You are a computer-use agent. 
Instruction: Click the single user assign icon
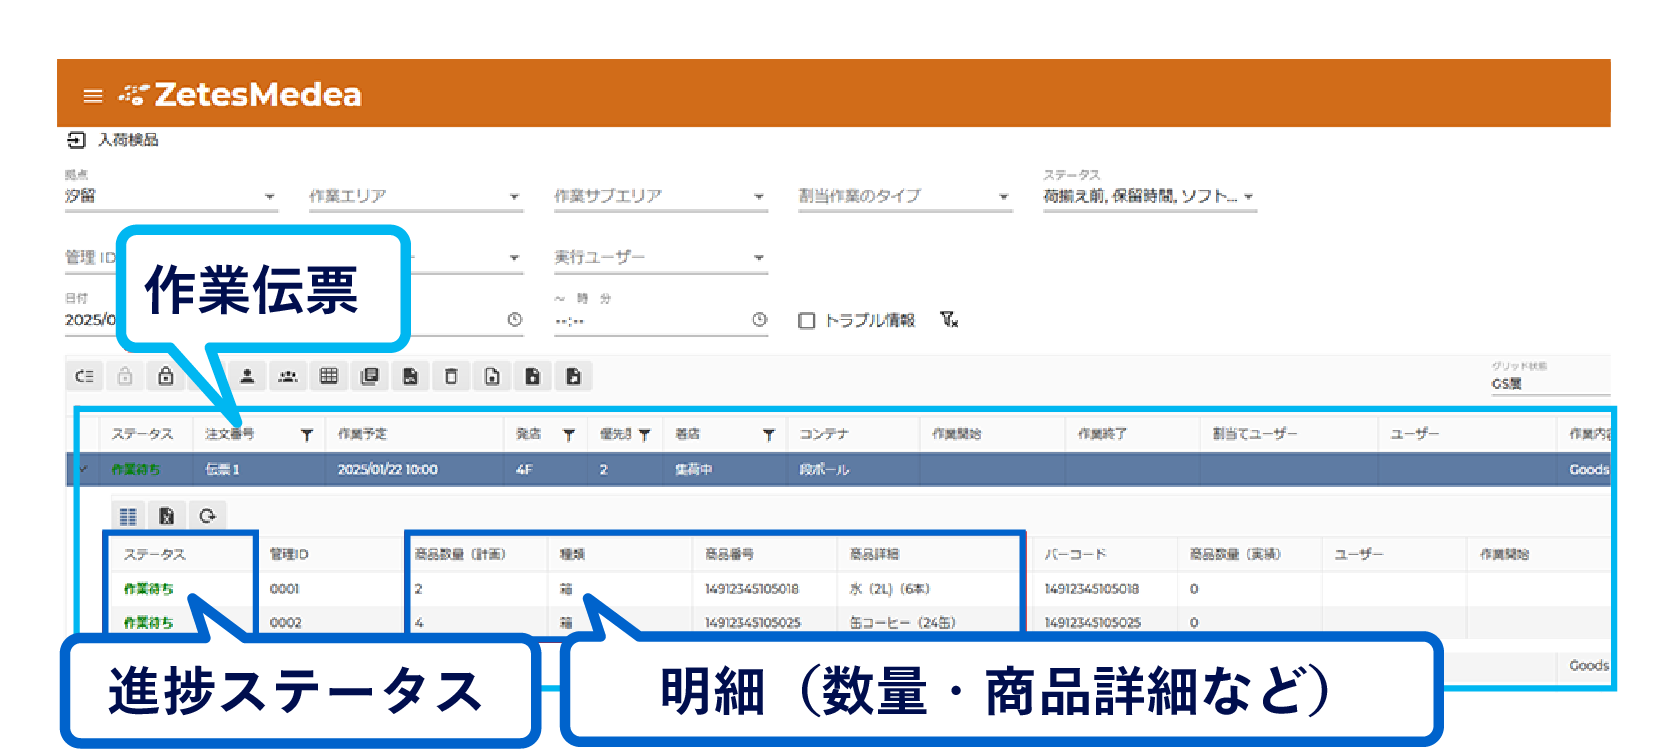tap(247, 377)
